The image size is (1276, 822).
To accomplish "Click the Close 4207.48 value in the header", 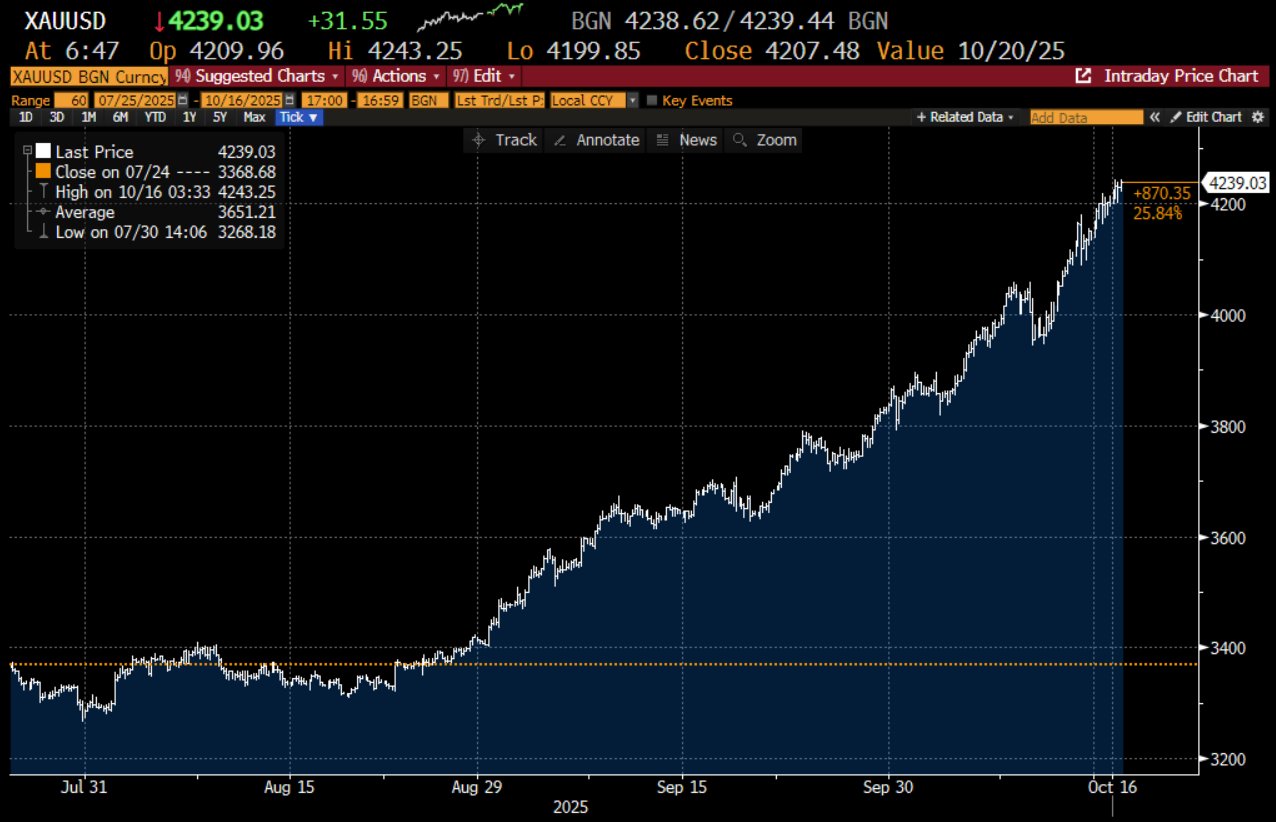I will pyautogui.click(x=773, y=50).
